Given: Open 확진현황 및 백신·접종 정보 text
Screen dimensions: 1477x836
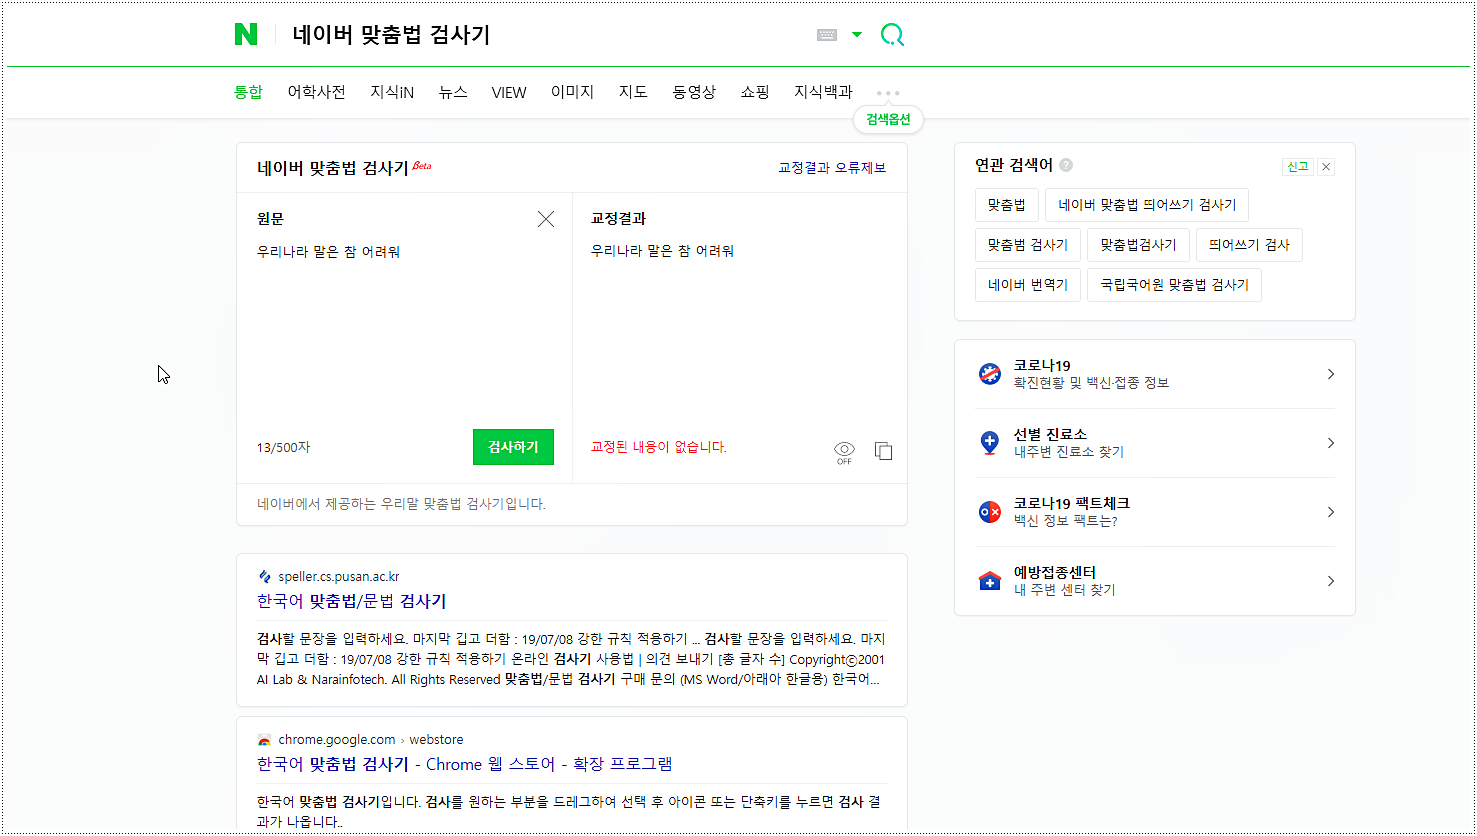Looking at the screenshot, I should [1091, 383].
